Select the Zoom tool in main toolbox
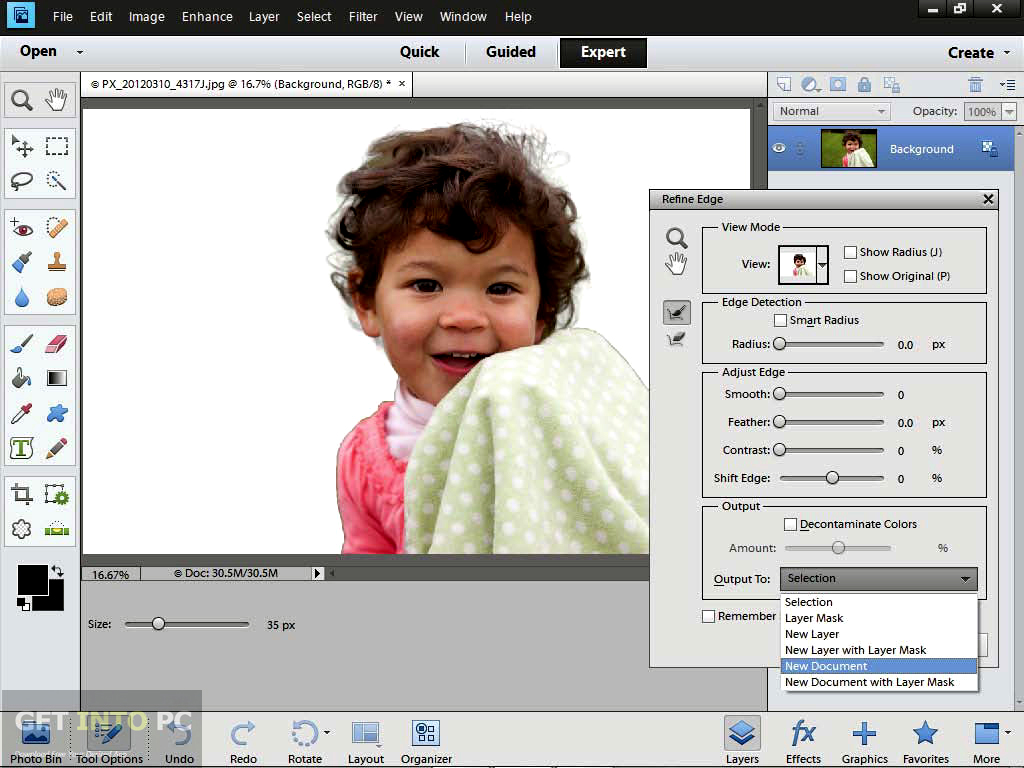 coord(22,100)
